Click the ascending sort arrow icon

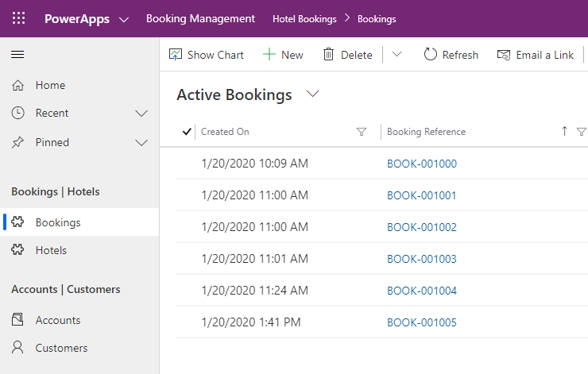coord(564,131)
